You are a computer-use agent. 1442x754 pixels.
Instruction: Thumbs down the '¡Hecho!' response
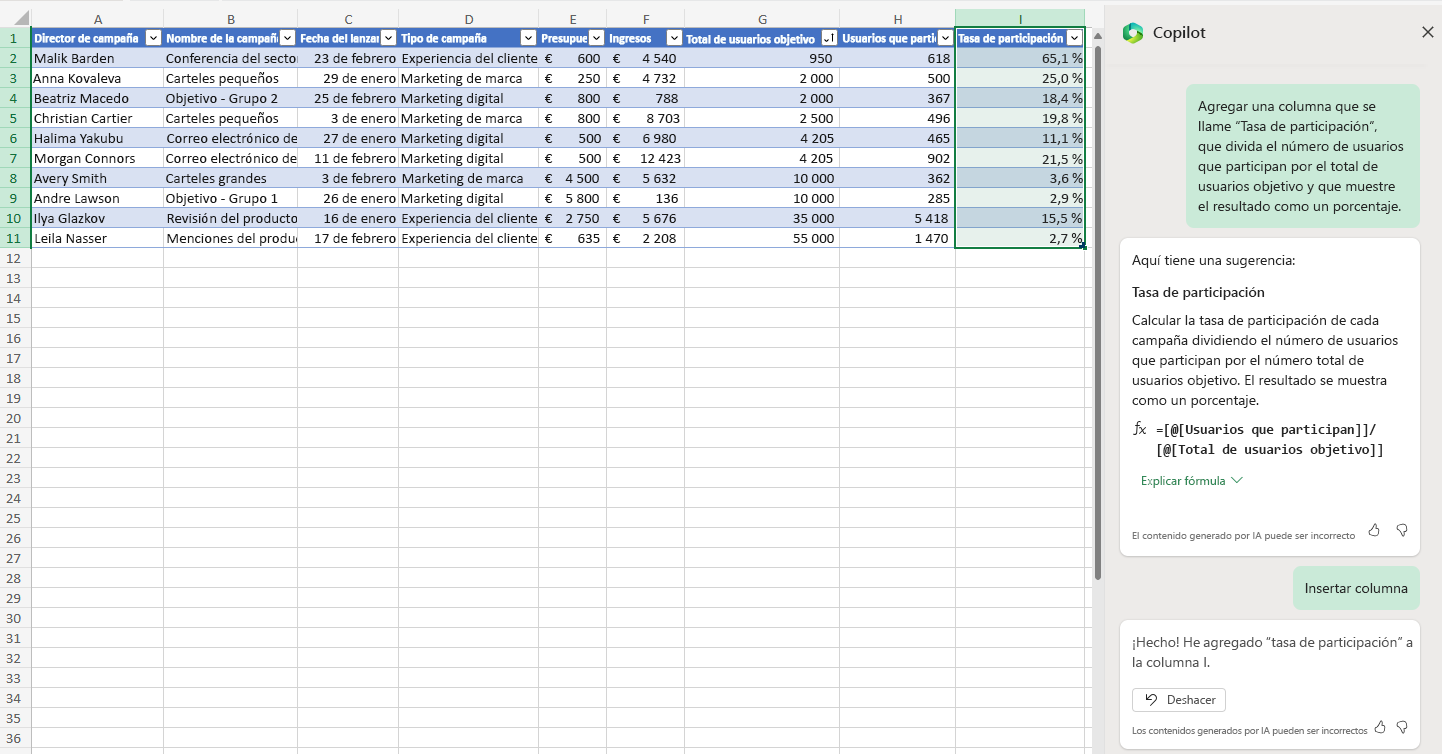pos(1402,726)
